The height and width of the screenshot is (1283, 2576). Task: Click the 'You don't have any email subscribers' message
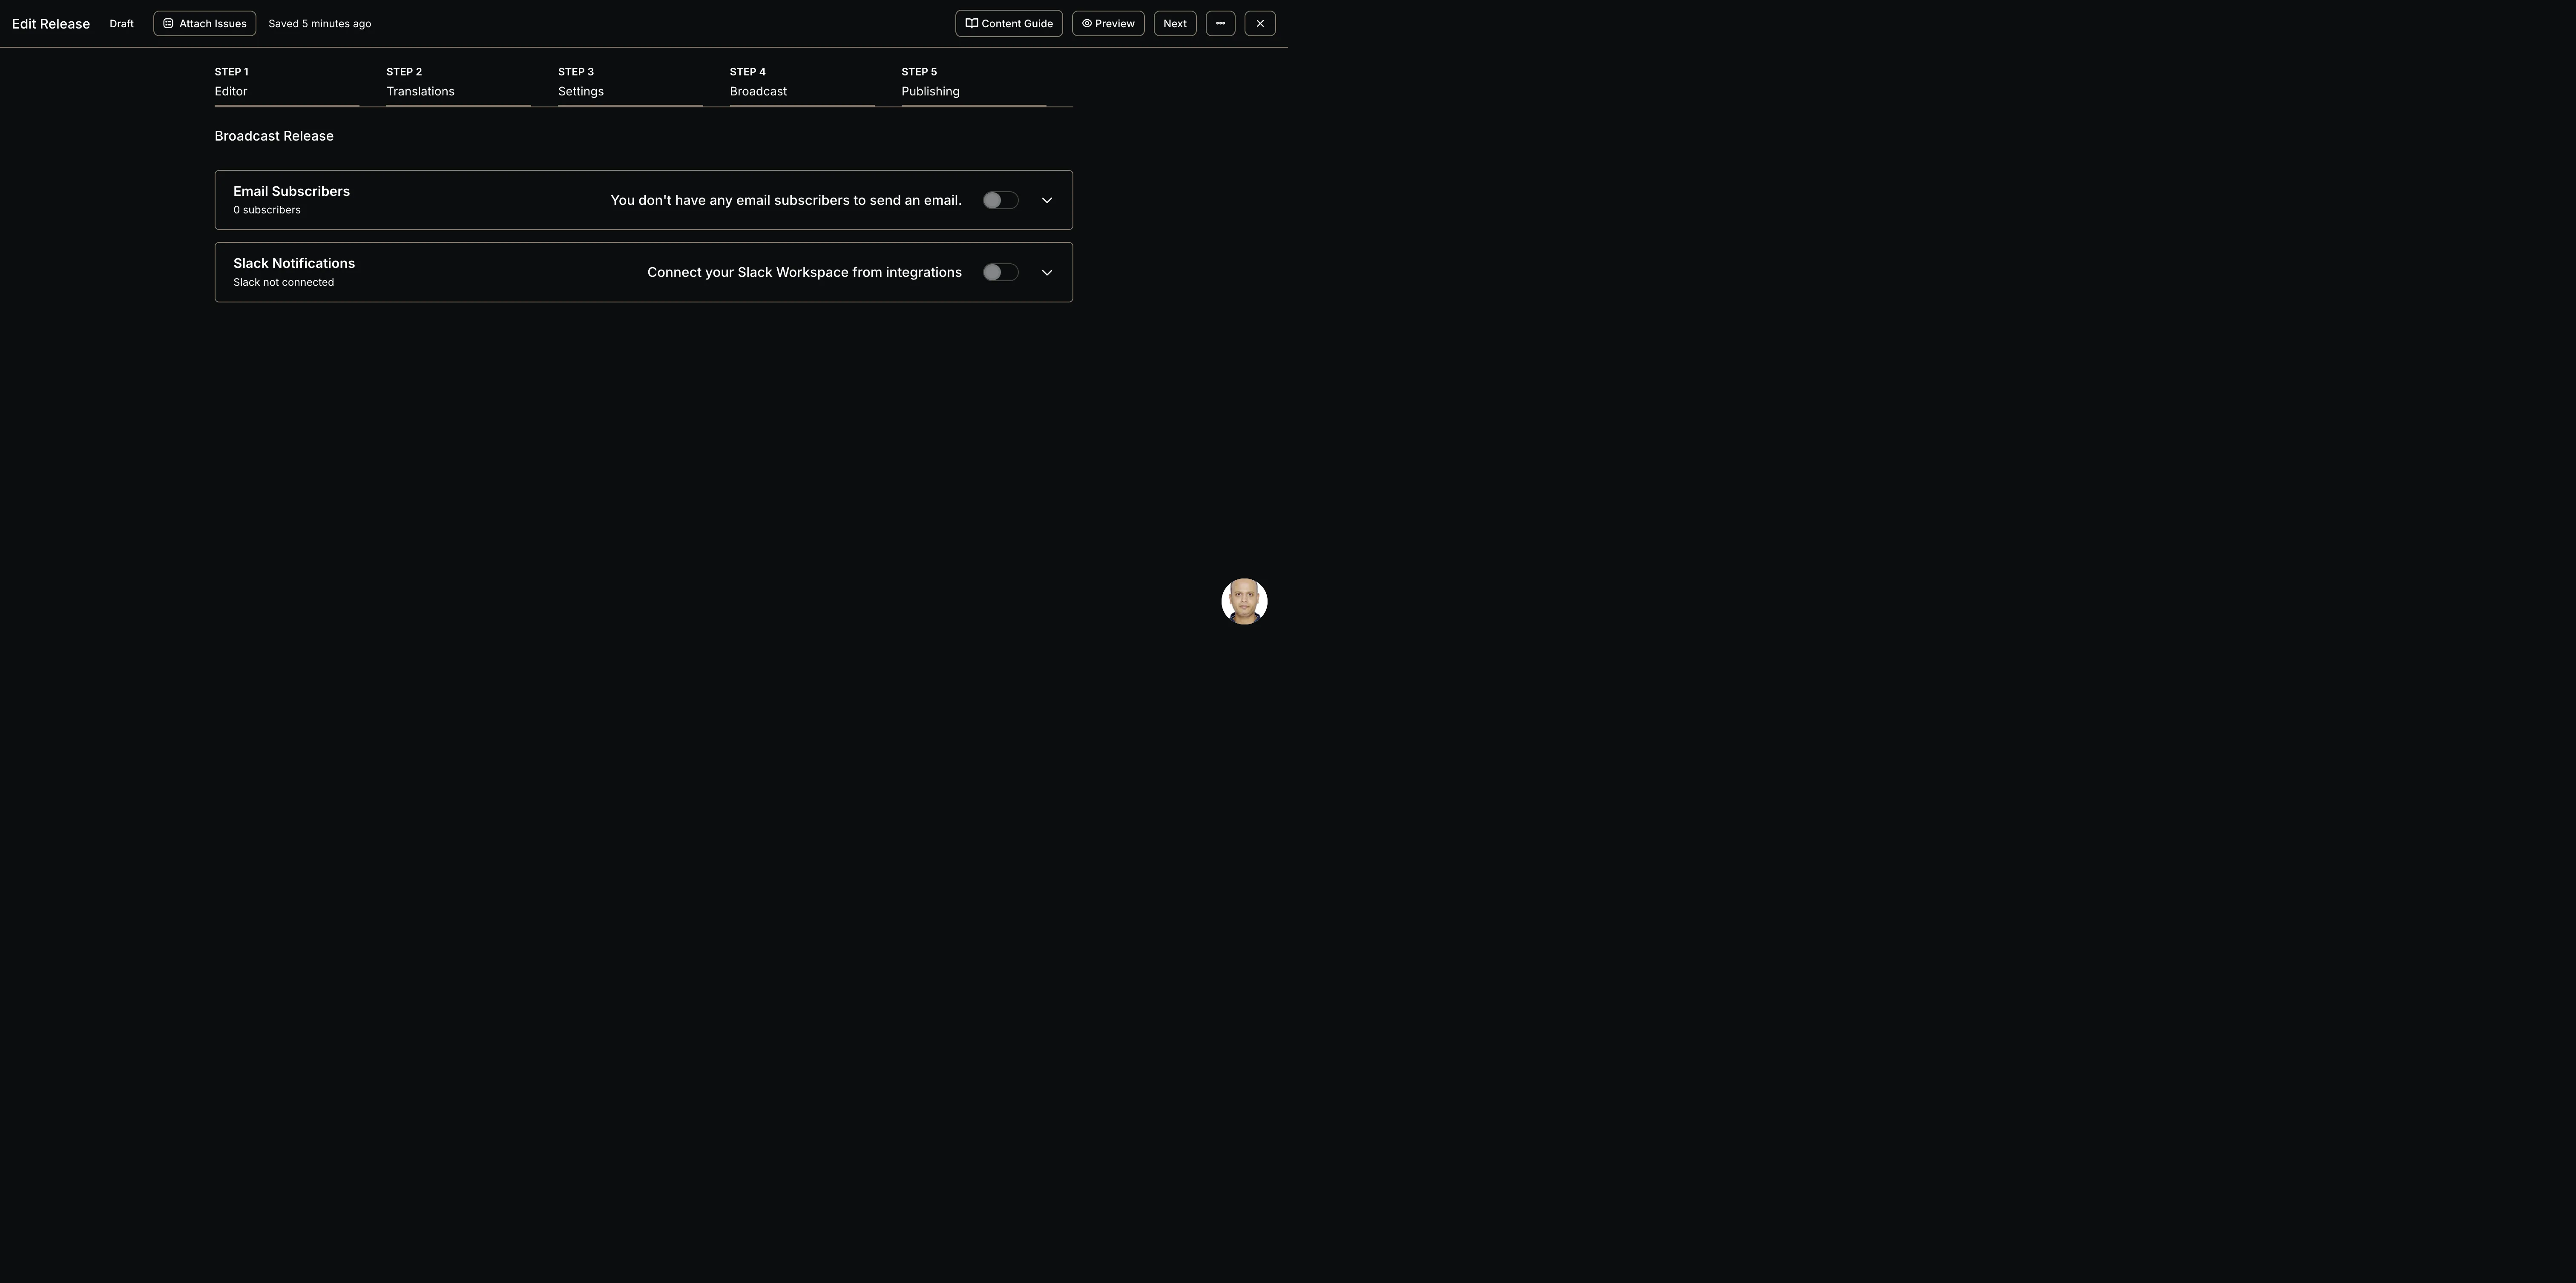tap(786, 200)
